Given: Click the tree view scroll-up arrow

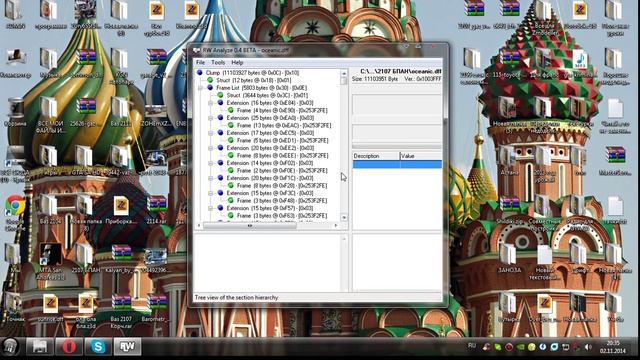Looking at the screenshot, I should (x=344, y=73).
